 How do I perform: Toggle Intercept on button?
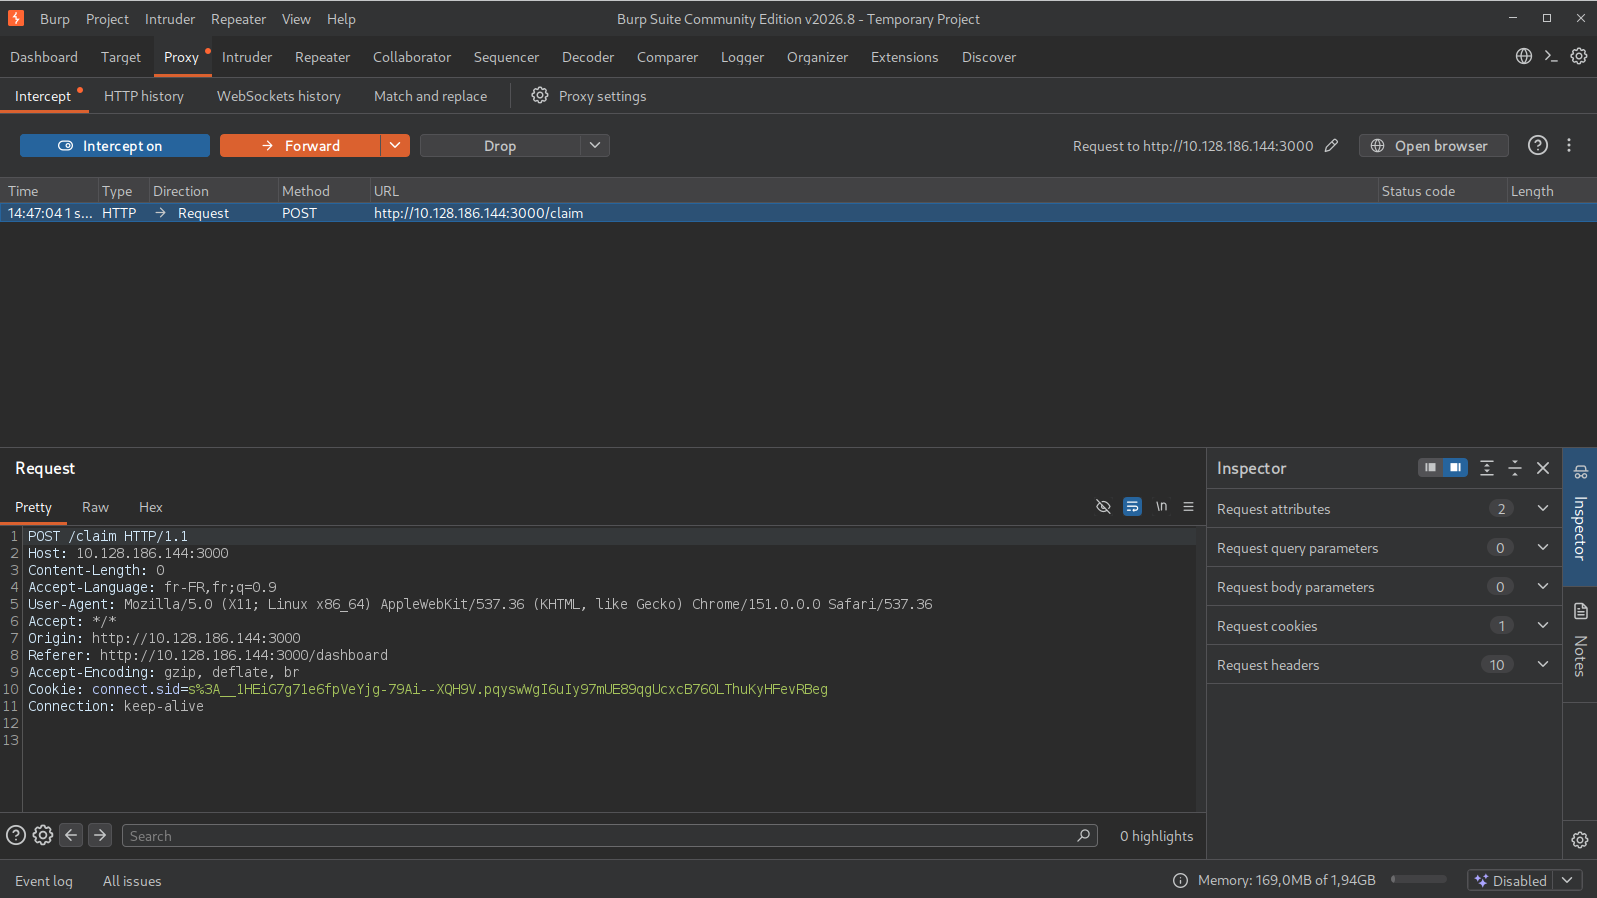click(x=115, y=146)
